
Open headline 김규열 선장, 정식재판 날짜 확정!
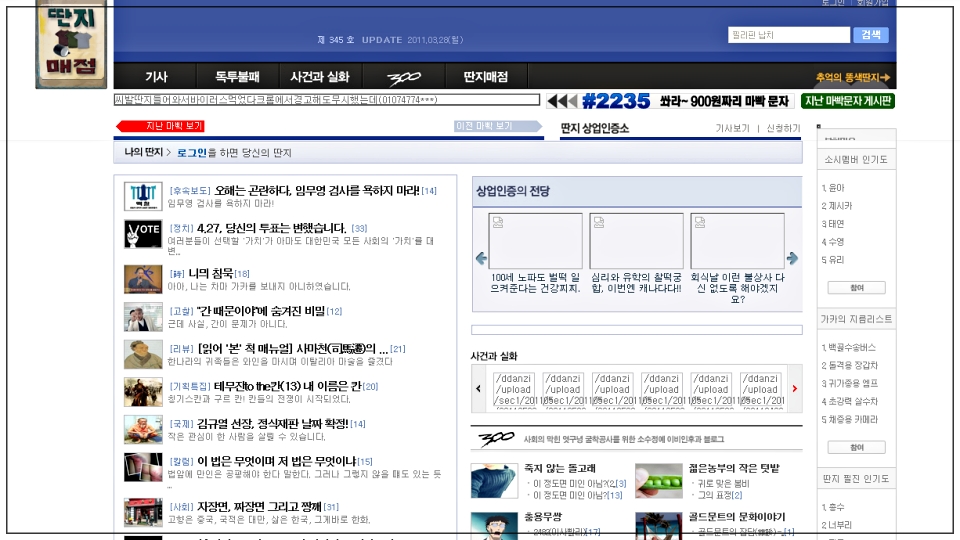pos(272,424)
